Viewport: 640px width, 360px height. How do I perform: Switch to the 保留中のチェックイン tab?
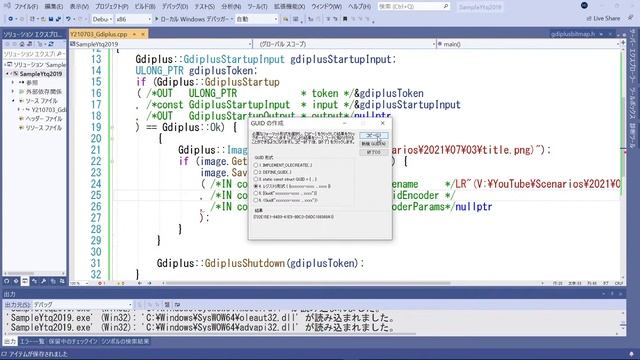point(73,341)
